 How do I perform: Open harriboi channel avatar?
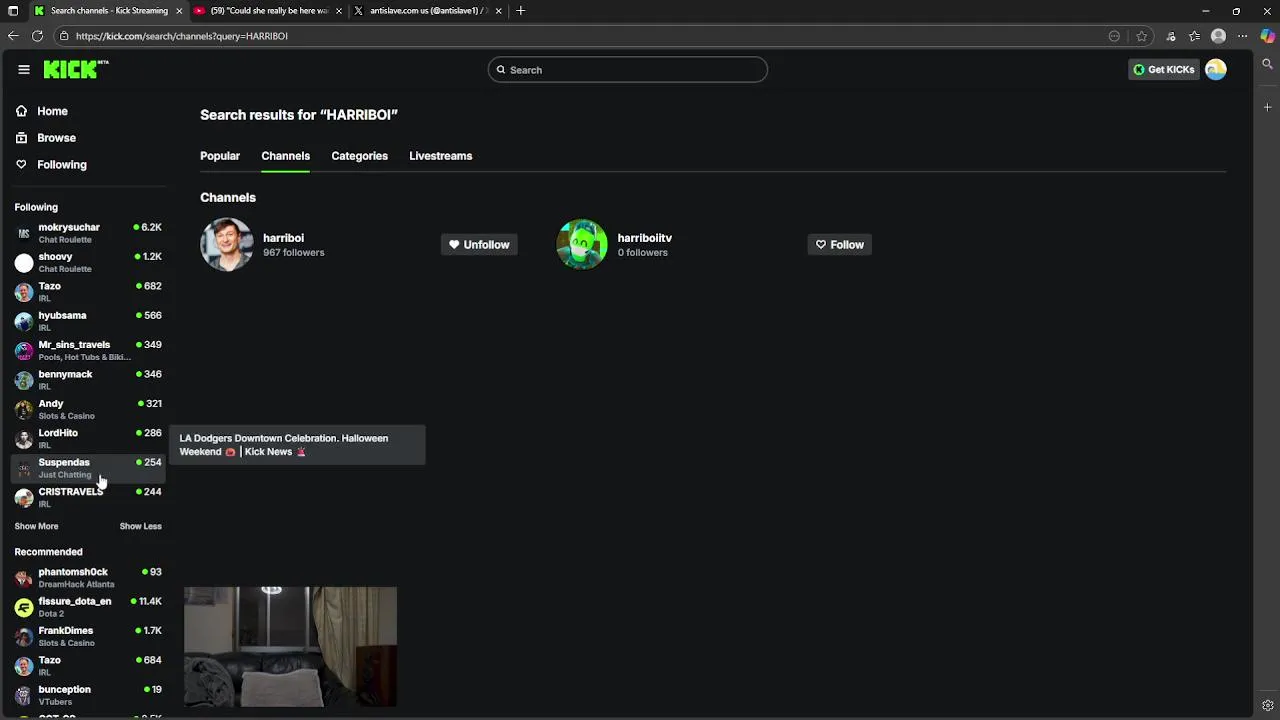(x=227, y=244)
